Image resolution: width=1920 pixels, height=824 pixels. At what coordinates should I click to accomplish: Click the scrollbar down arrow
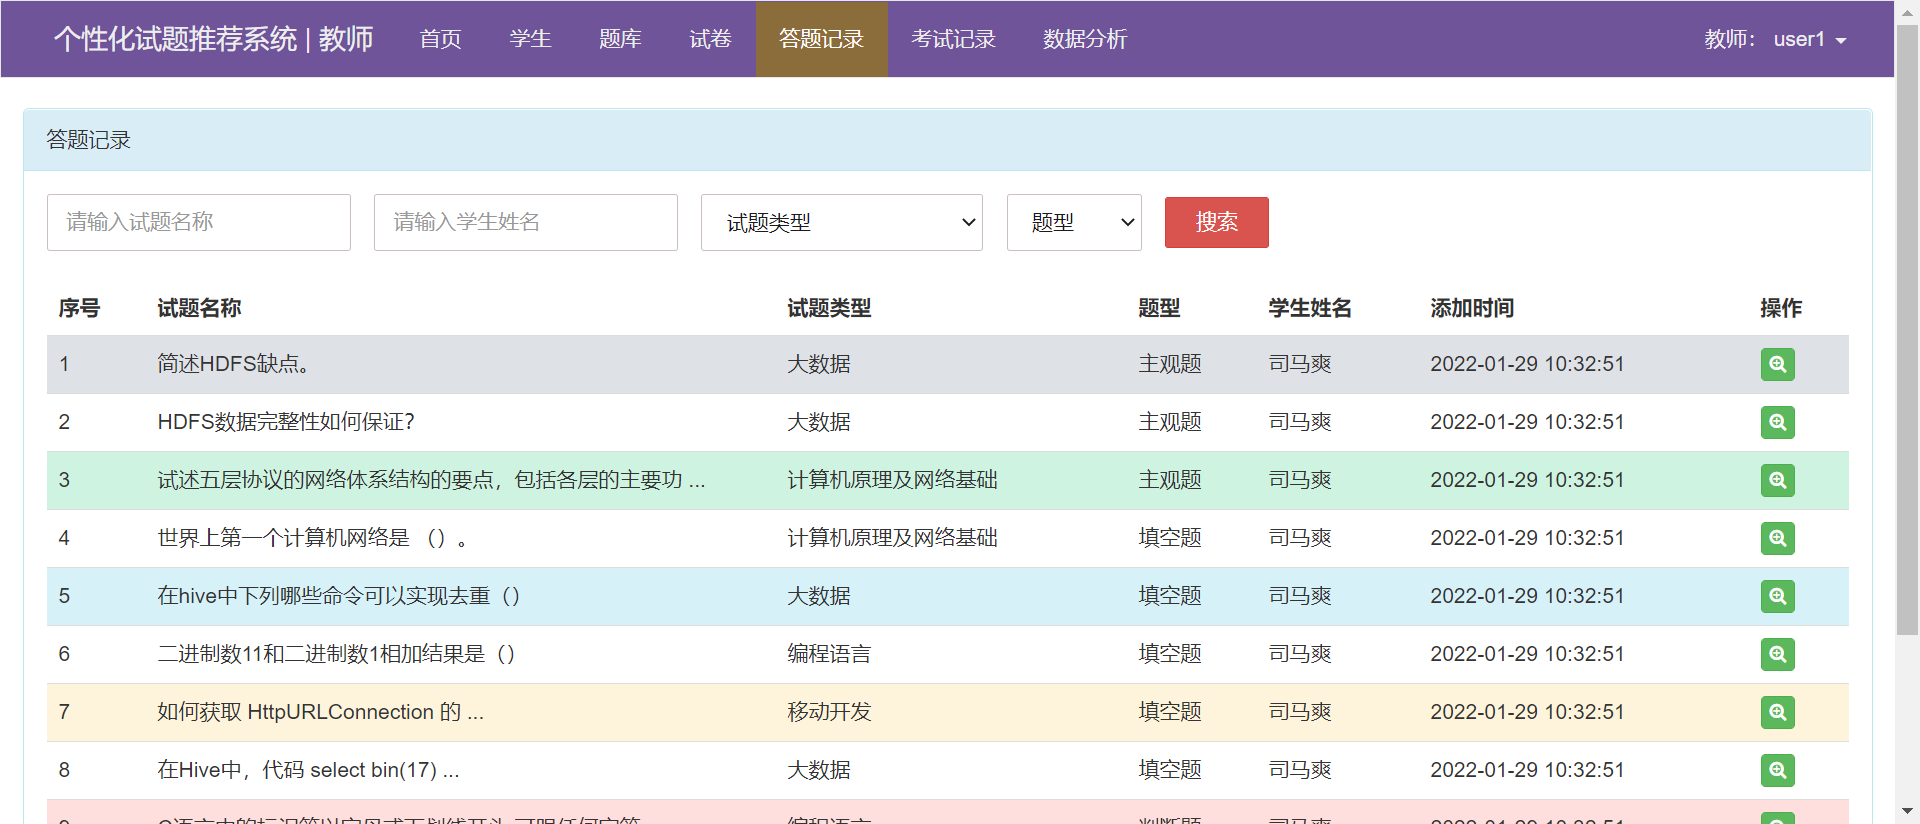pos(1907,811)
